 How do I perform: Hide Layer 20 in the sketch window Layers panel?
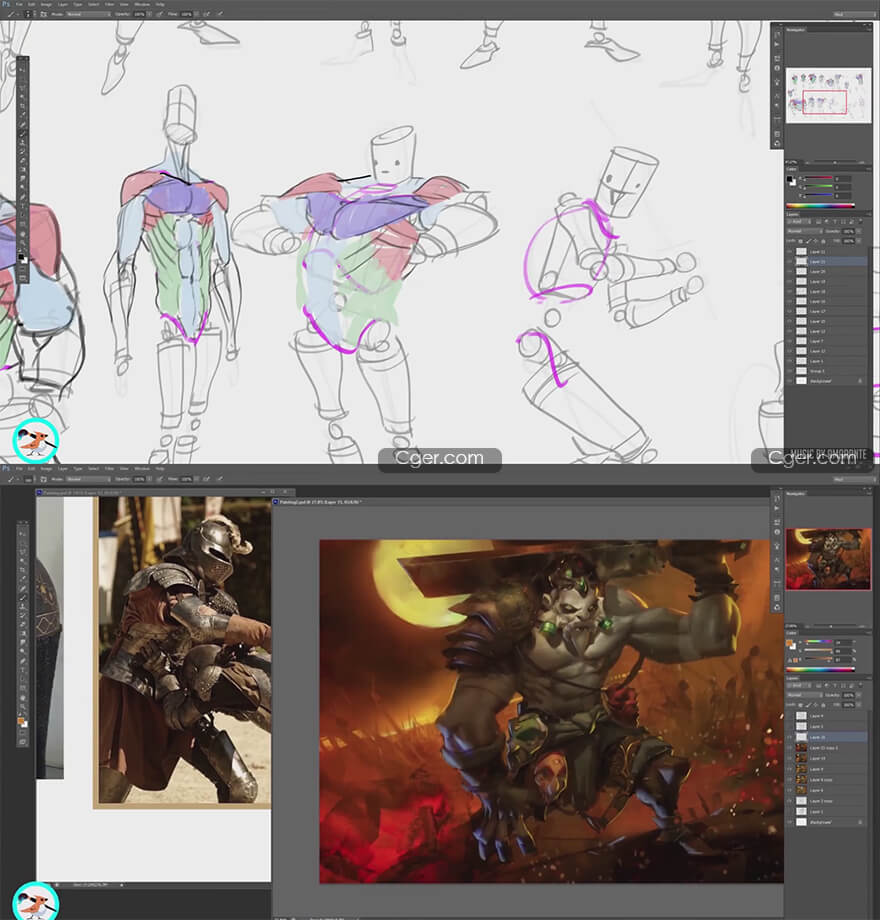coord(790,271)
